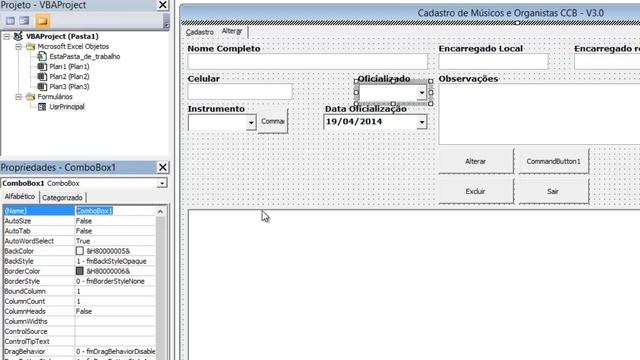Screen dimensions: 640x360
Task: Click the Instrumento label
Action: 216,109
